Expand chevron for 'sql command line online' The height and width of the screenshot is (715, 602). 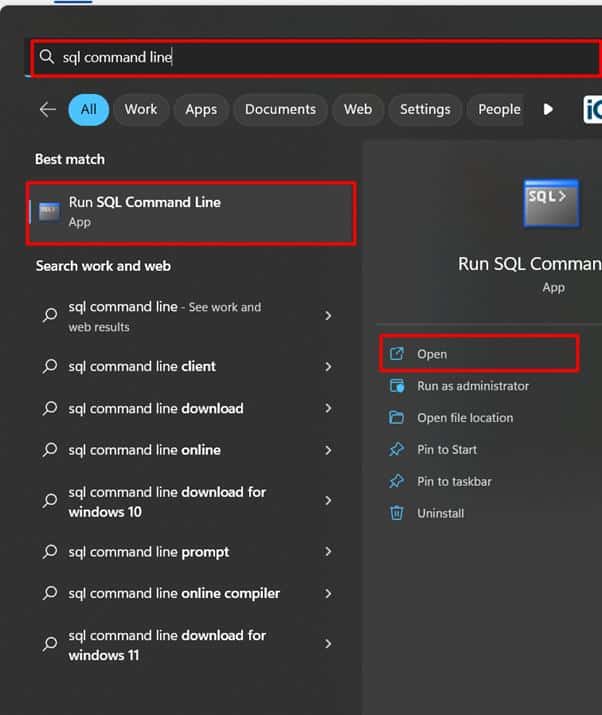point(328,450)
